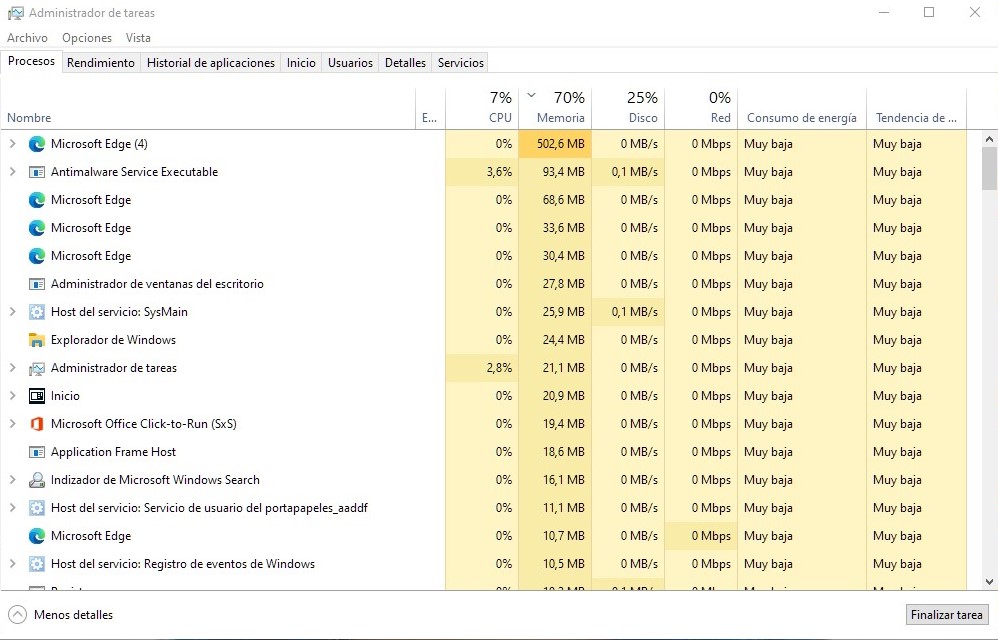The height and width of the screenshot is (640, 998).
Task: Click the Inicio process icon
Action: [37, 396]
